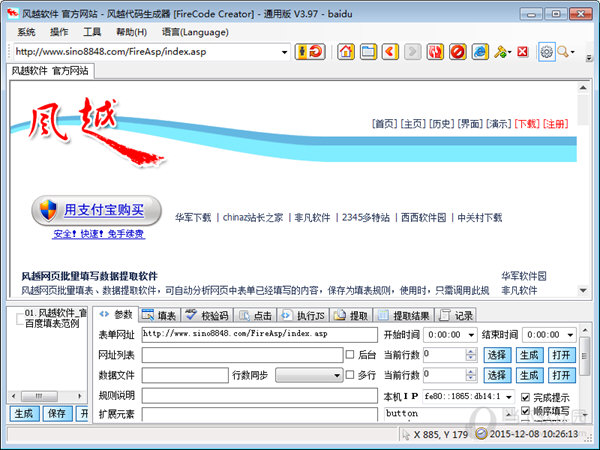Click the clock icon in the status bar
Image resolution: width=600 pixels, height=450 pixels.
coord(481,434)
